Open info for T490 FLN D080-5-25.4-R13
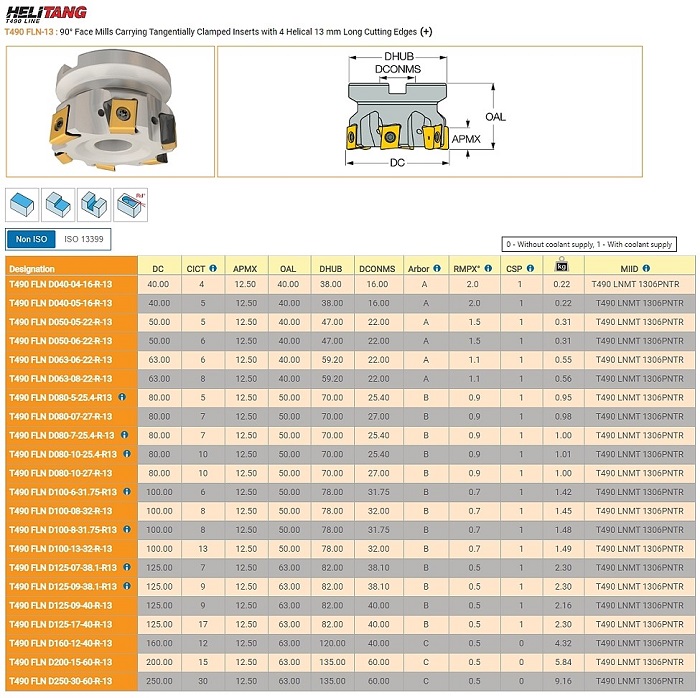The width and height of the screenshot is (700, 698). (x=122, y=397)
